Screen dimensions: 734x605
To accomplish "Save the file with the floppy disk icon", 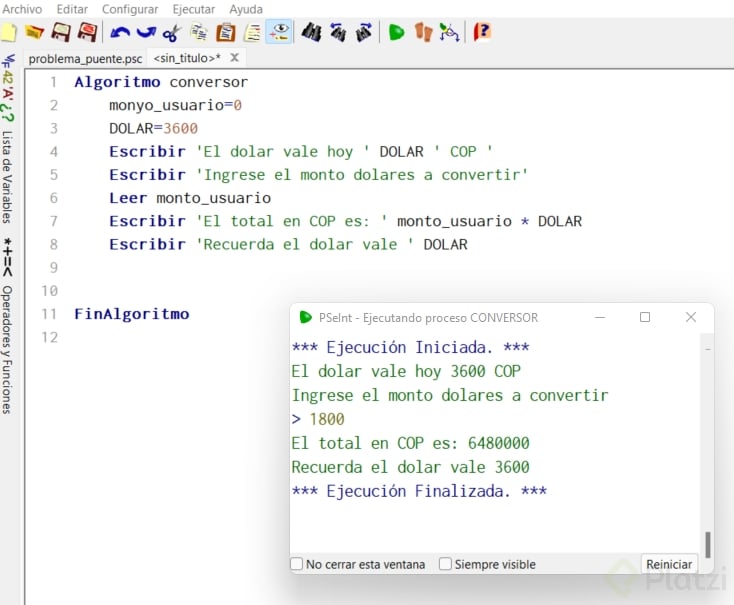I will click(x=60, y=32).
